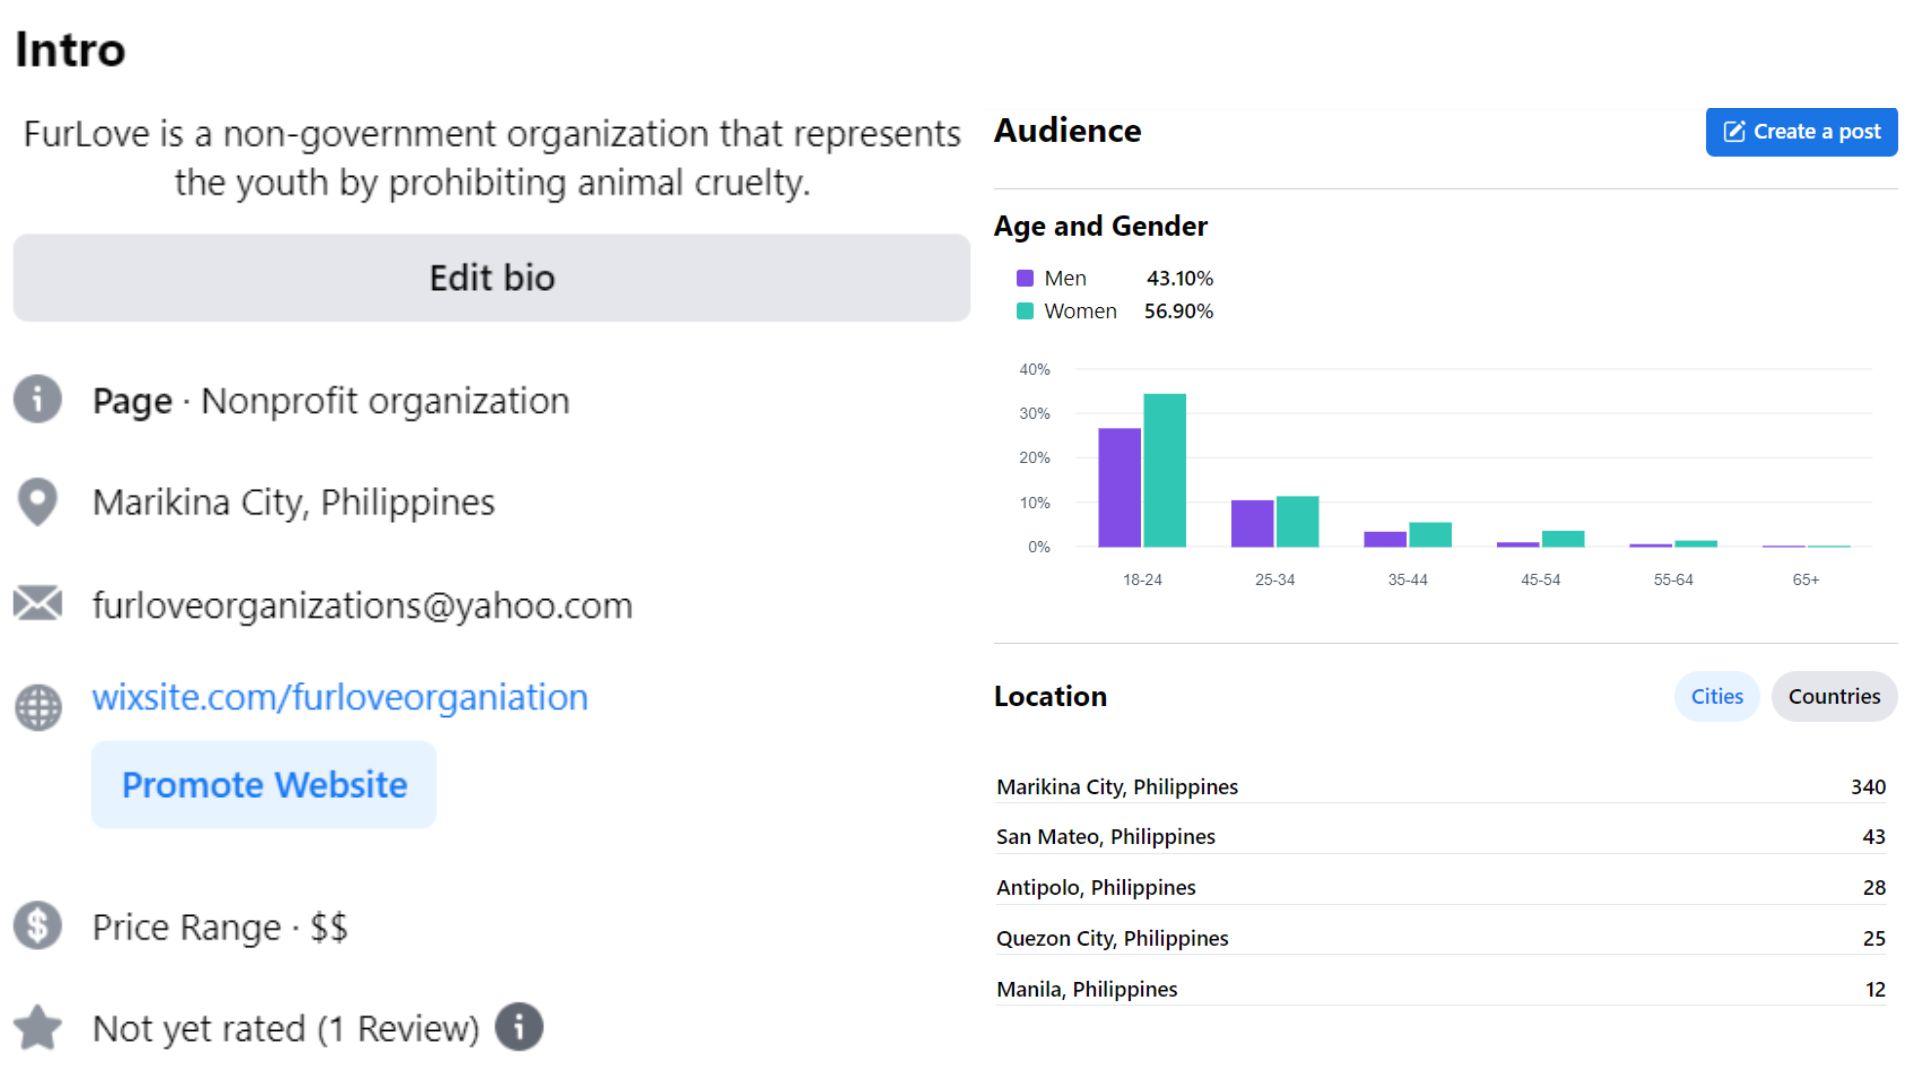Click the Price Range dollar icon
This screenshot has width=1920, height=1080.
38,925
